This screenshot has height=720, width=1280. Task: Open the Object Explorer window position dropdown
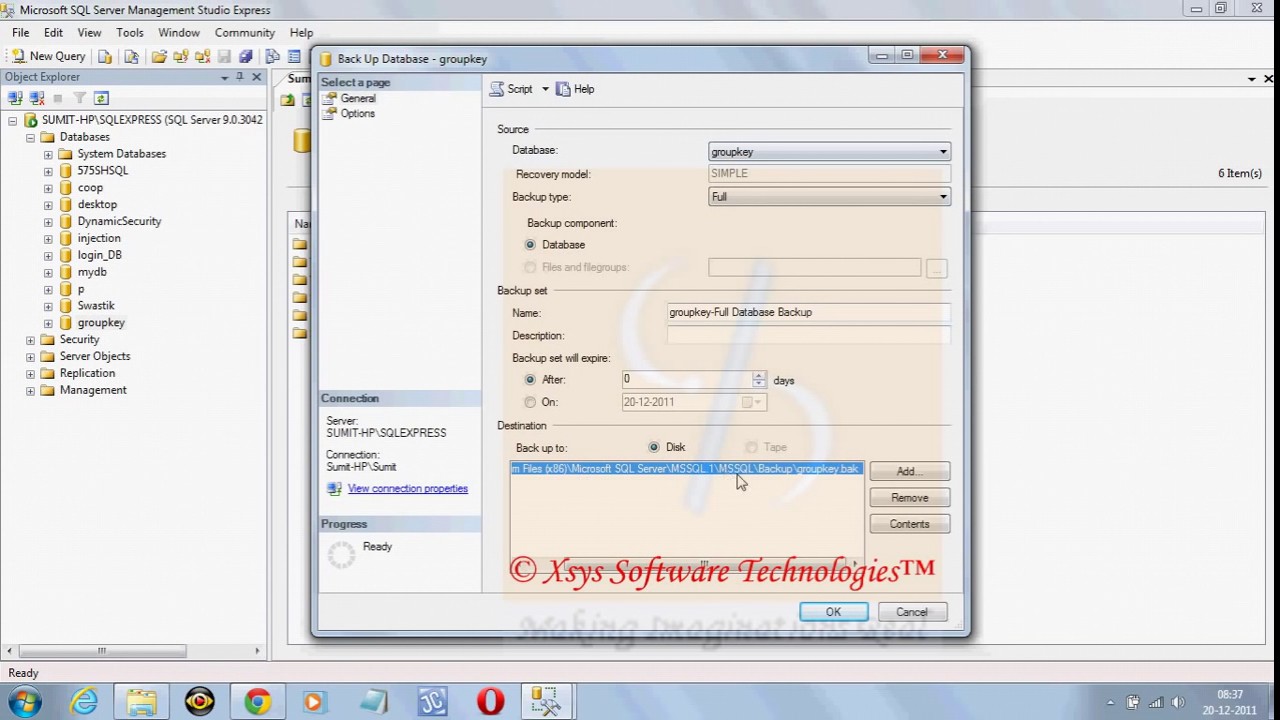[x=224, y=77]
